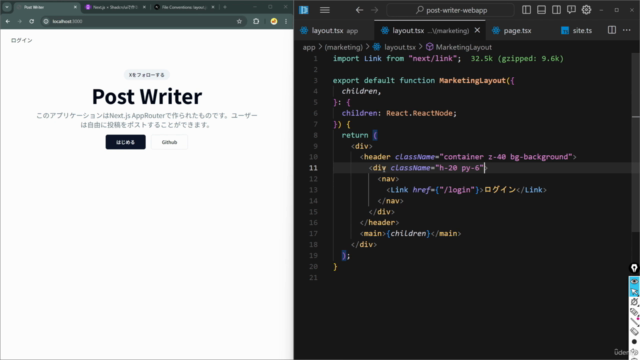The height and width of the screenshot is (360, 640).
Task: Open the Chrome three-dot menu
Action: pyautogui.click(x=286, y=21)
